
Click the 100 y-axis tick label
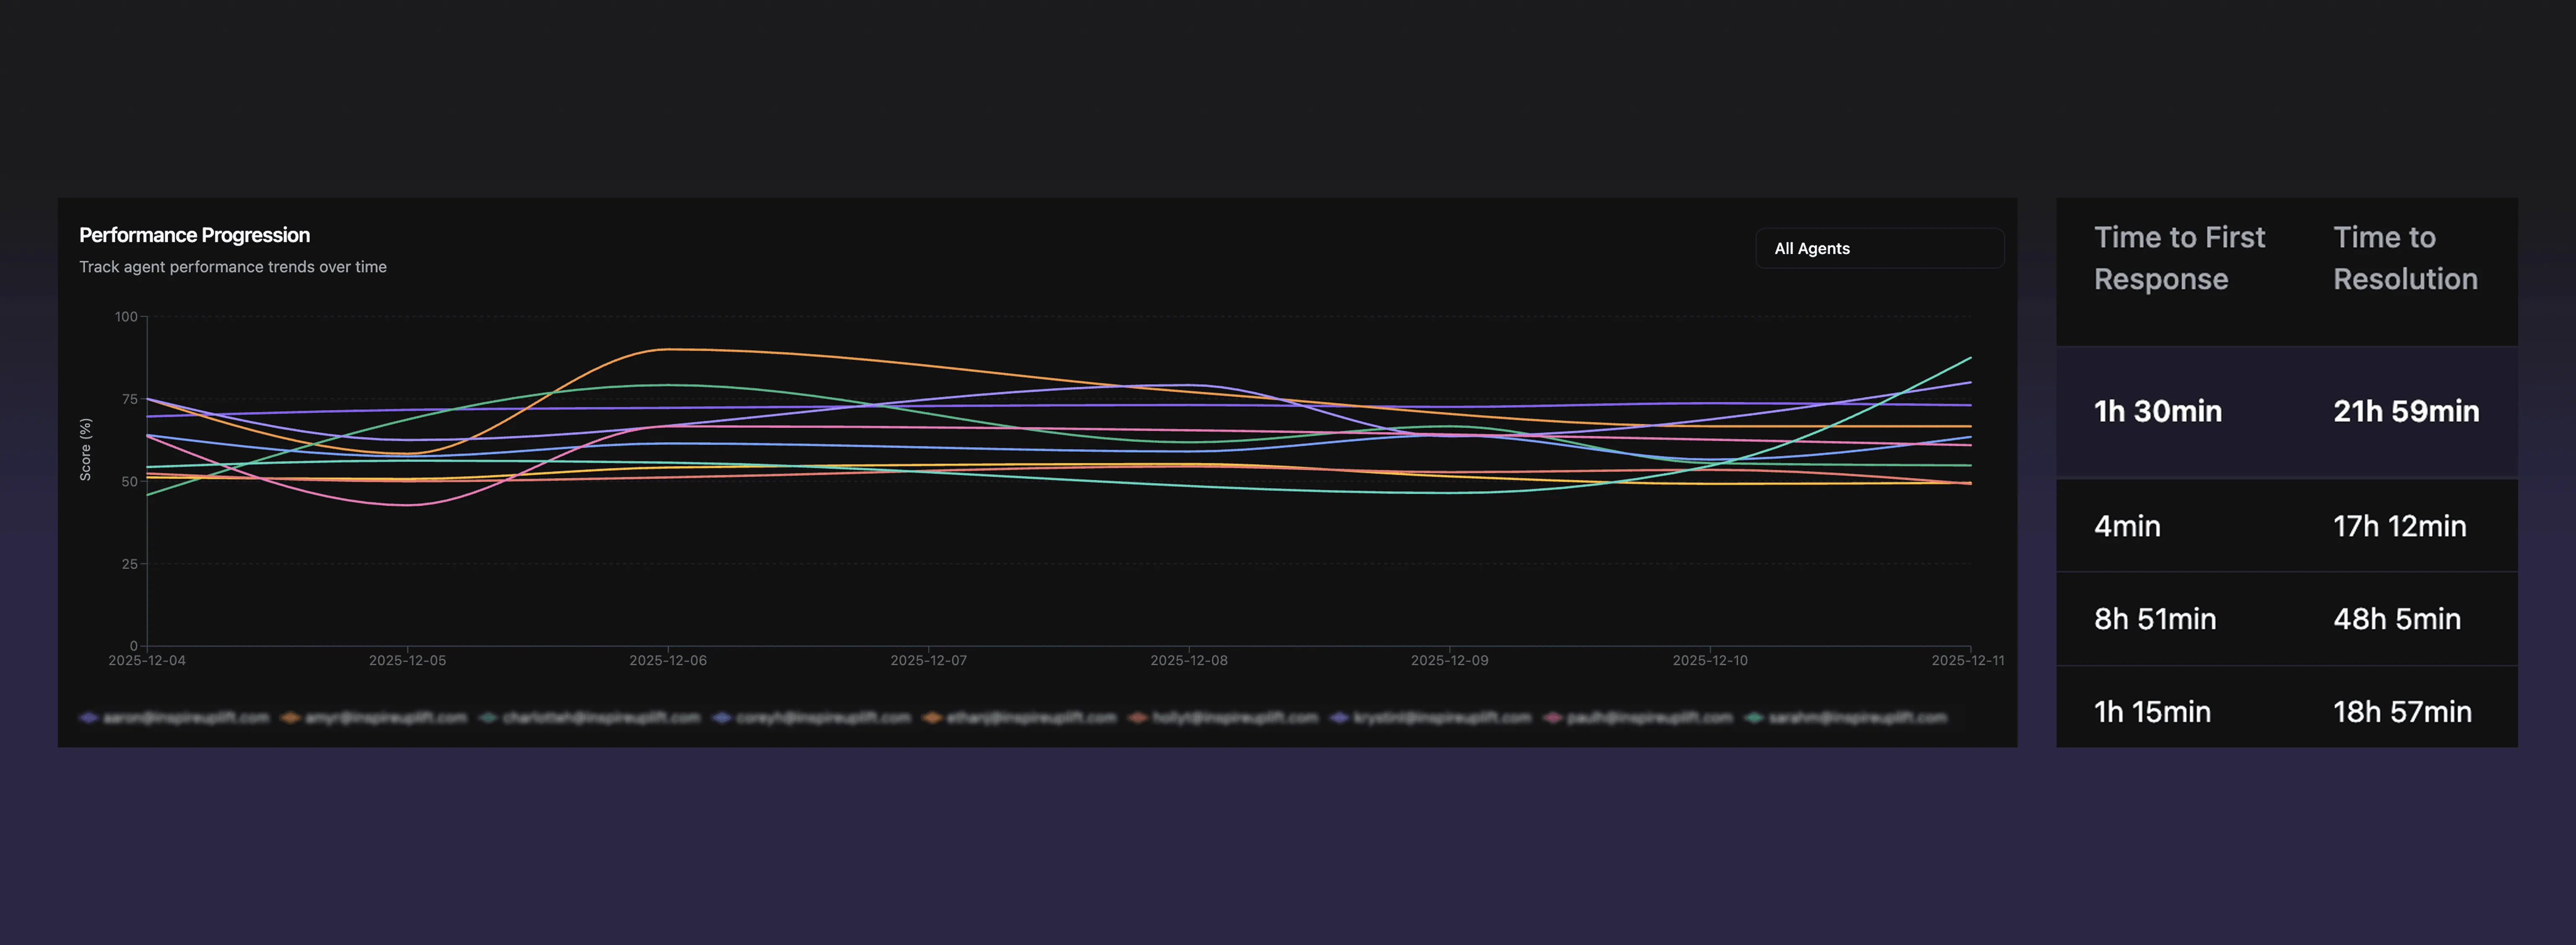click(x=126, y=317)
